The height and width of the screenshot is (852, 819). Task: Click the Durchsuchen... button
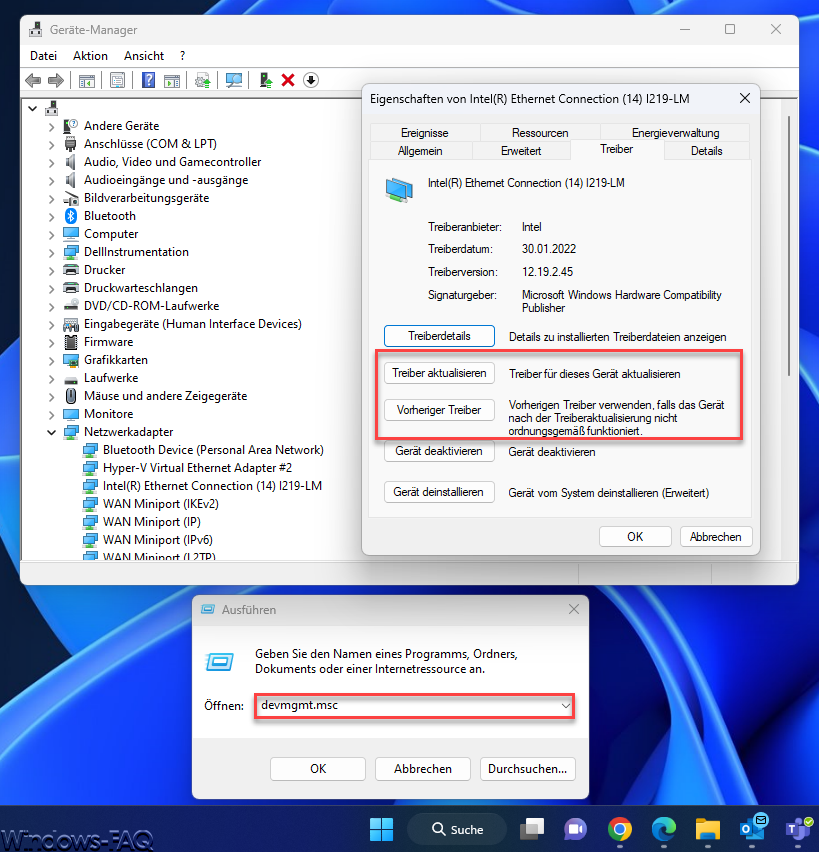click(x=527, y=769)
